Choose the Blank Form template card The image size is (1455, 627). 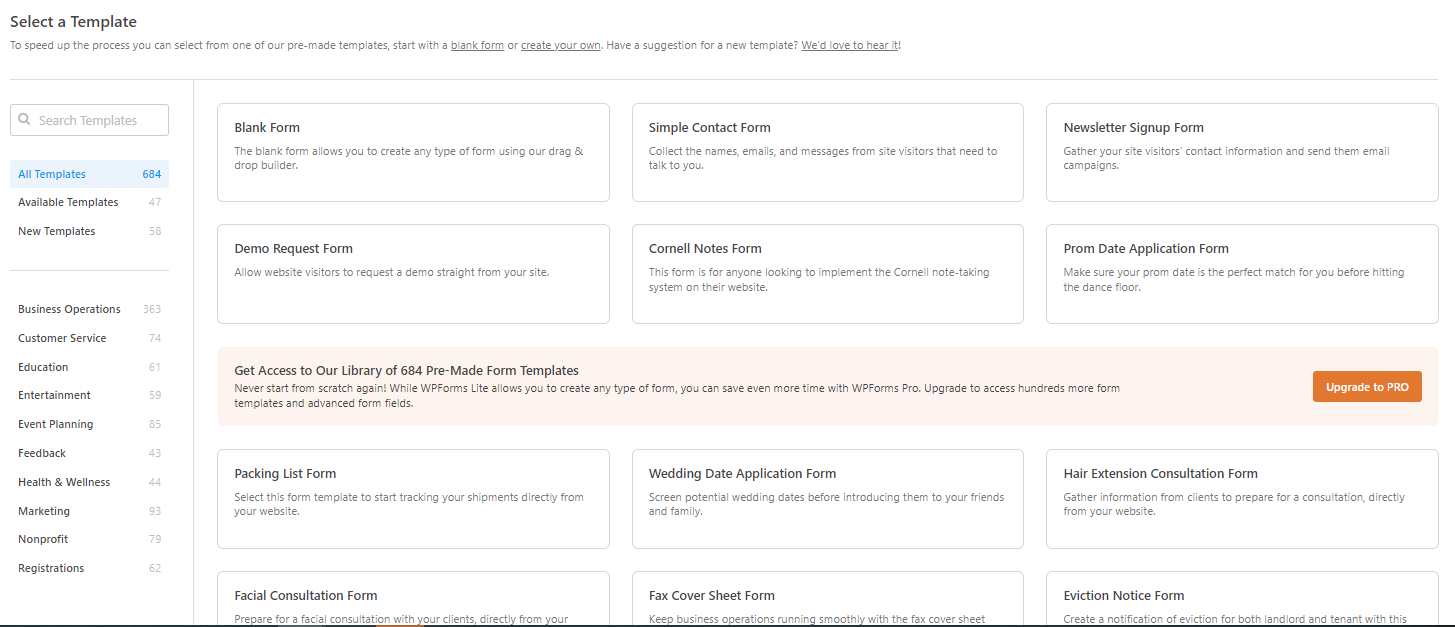(413, 152)
